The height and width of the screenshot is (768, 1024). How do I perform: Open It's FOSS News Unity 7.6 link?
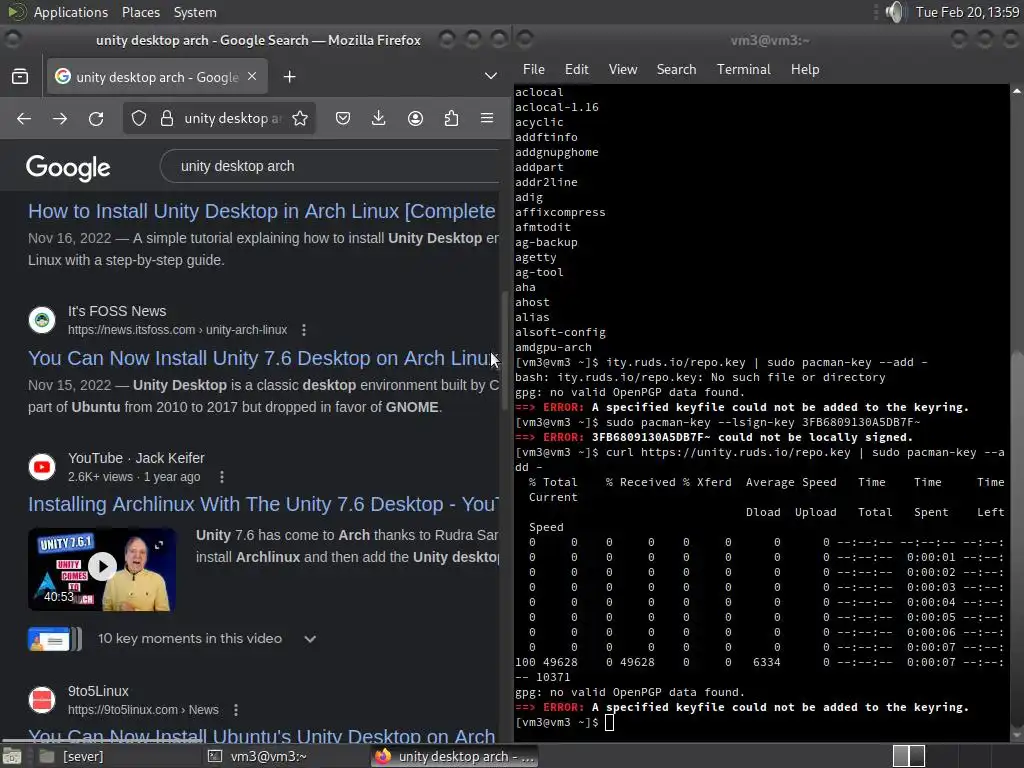point(263,358)
